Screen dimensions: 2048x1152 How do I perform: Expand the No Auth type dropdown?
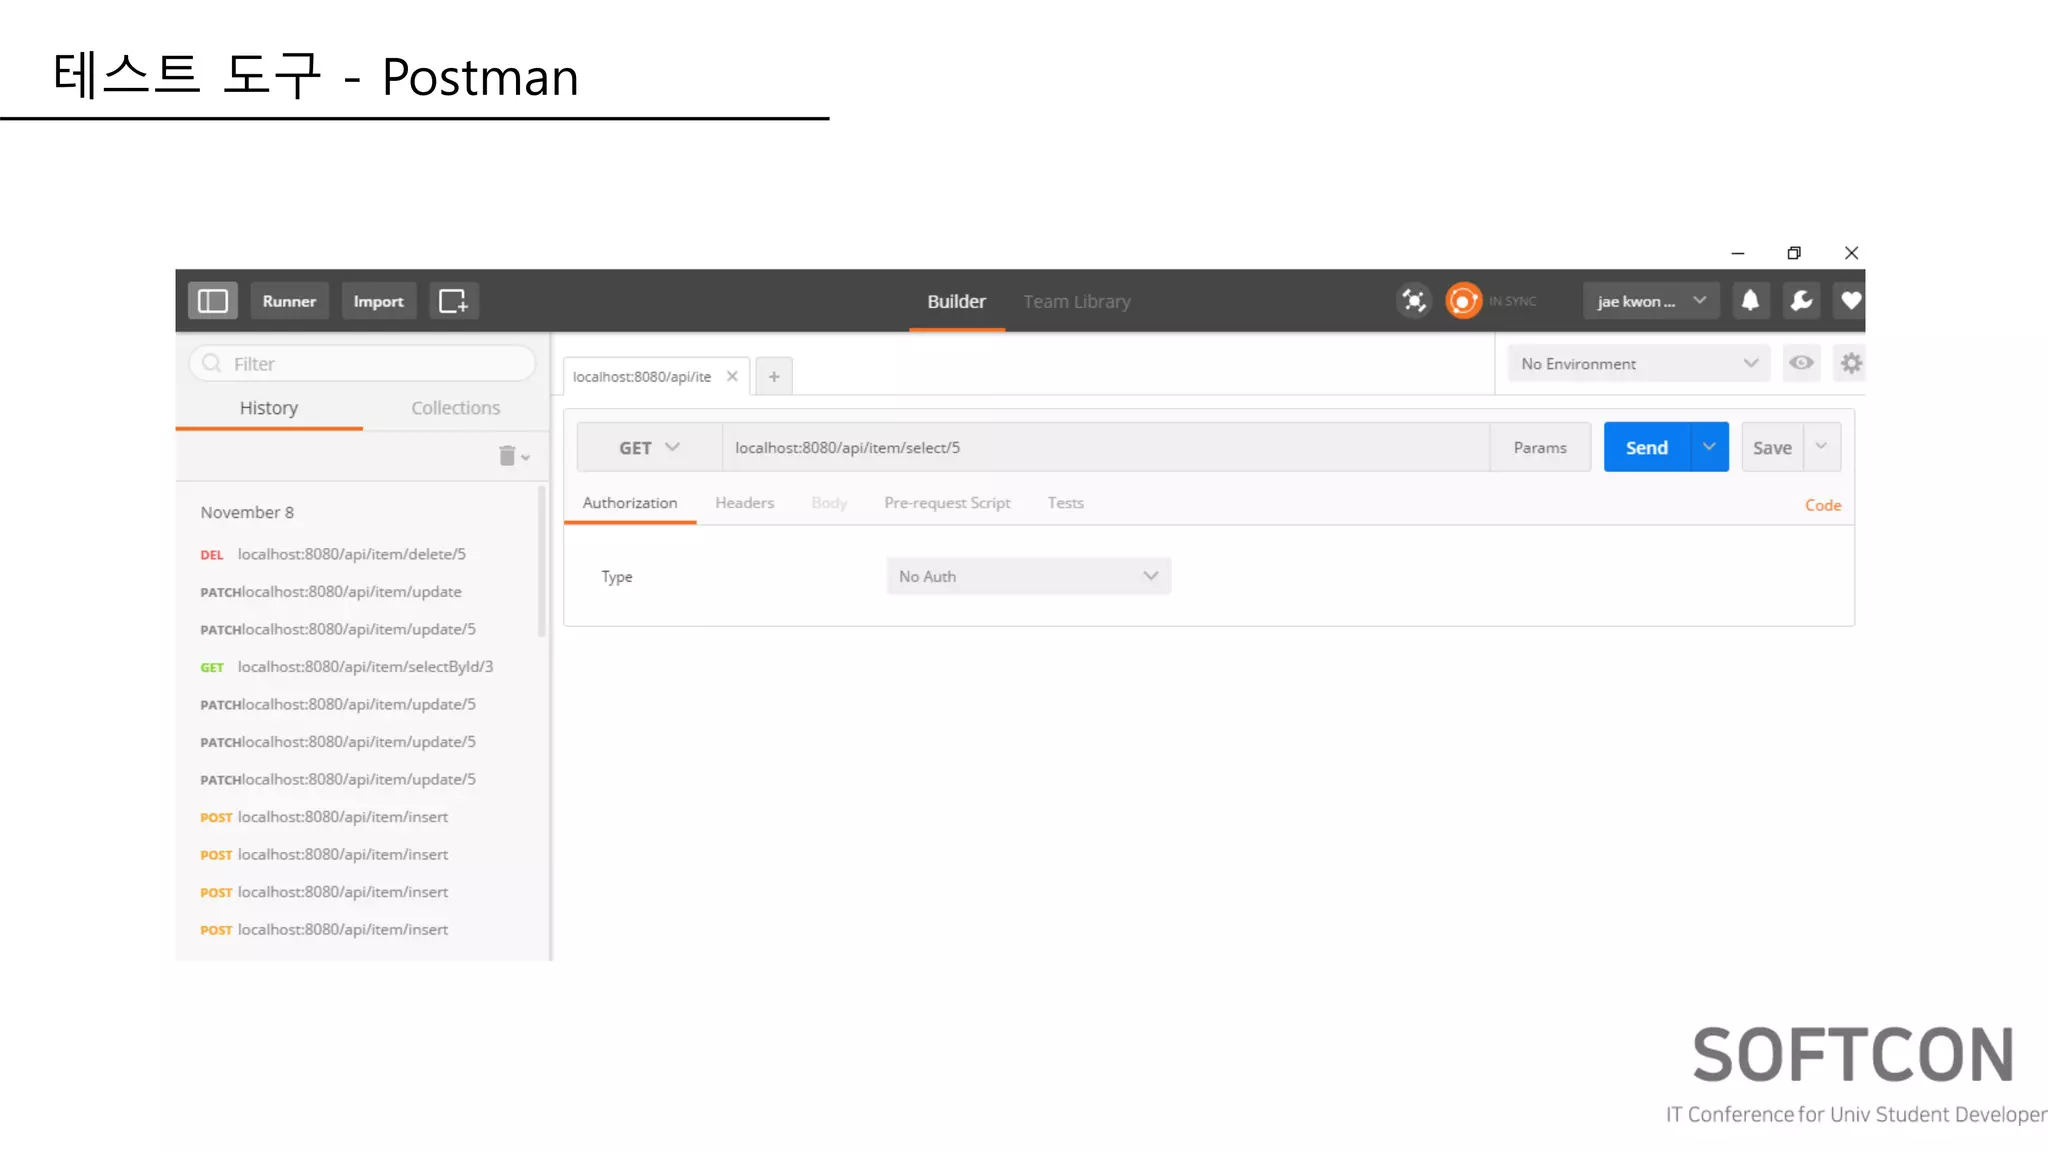[1028, 577]
